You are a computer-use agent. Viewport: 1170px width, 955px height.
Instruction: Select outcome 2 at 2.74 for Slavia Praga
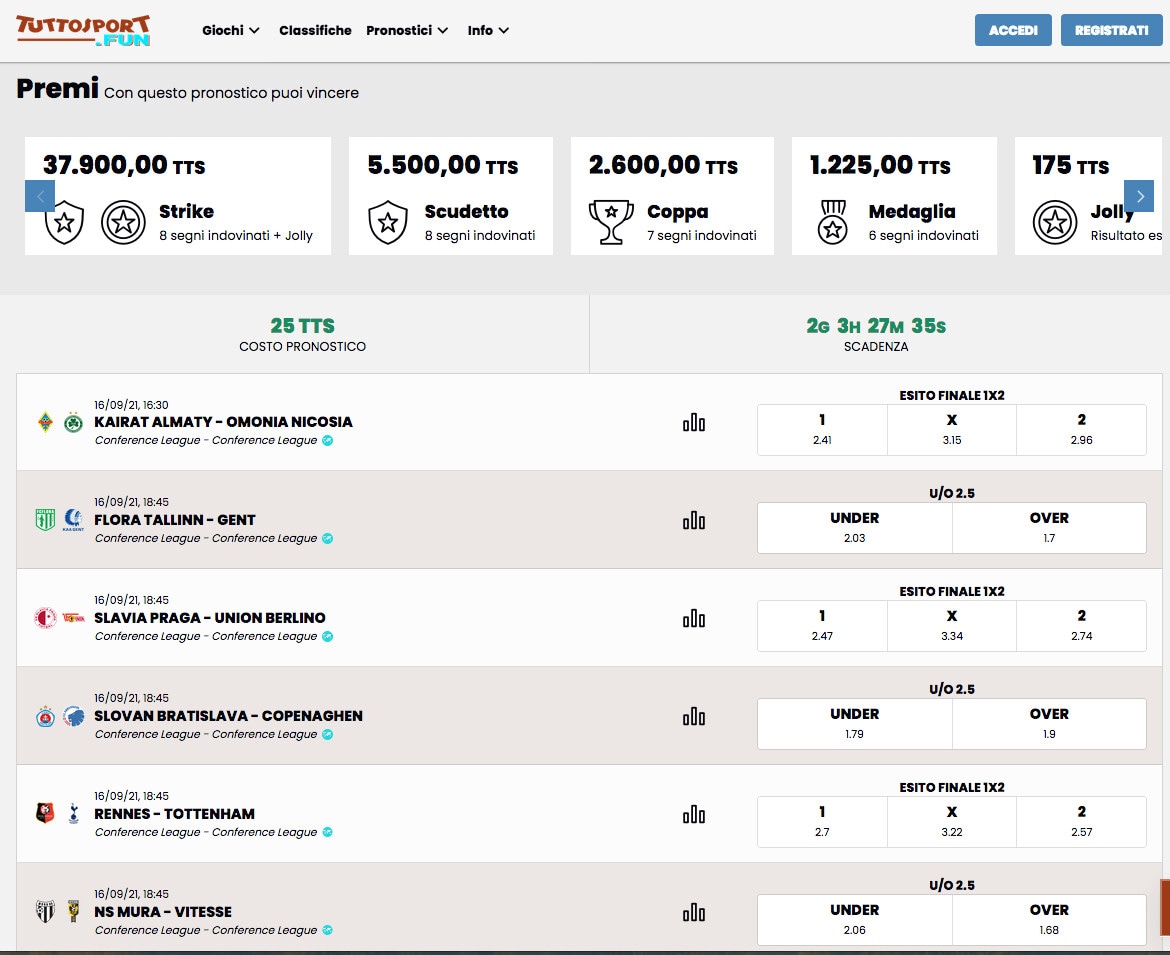point(1081,625)
